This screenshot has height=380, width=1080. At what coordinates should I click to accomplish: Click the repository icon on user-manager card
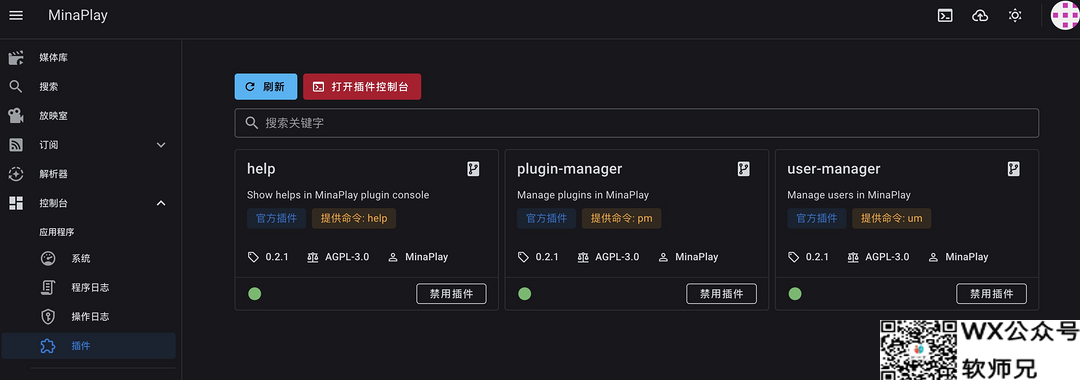point(1013,169)
